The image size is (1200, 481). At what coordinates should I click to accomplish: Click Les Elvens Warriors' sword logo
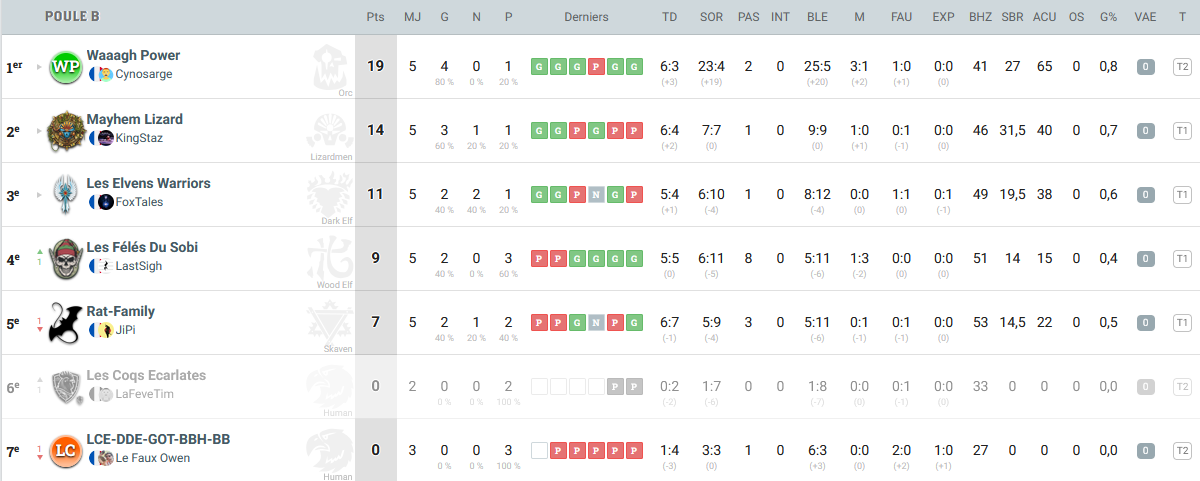(x=65, y=194)
